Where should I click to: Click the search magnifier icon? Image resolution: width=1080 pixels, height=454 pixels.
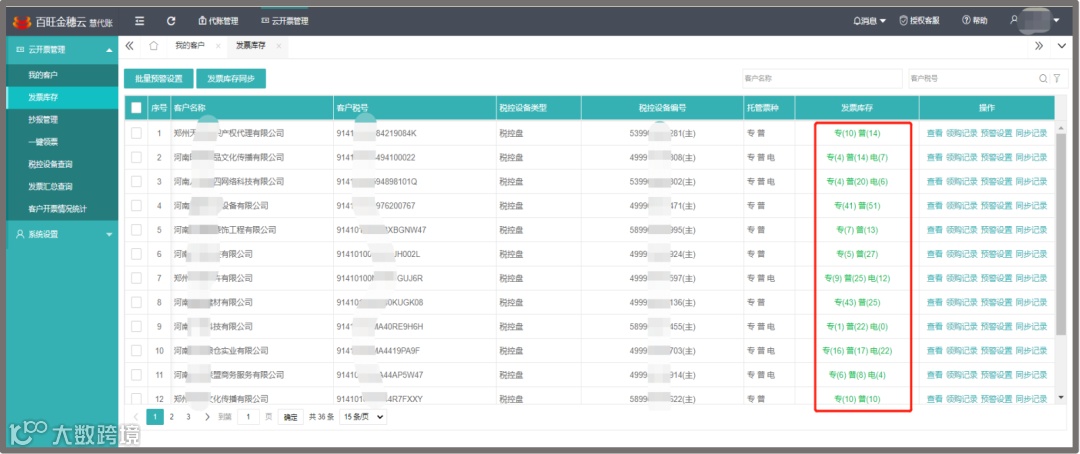[x=1043, y=79]
